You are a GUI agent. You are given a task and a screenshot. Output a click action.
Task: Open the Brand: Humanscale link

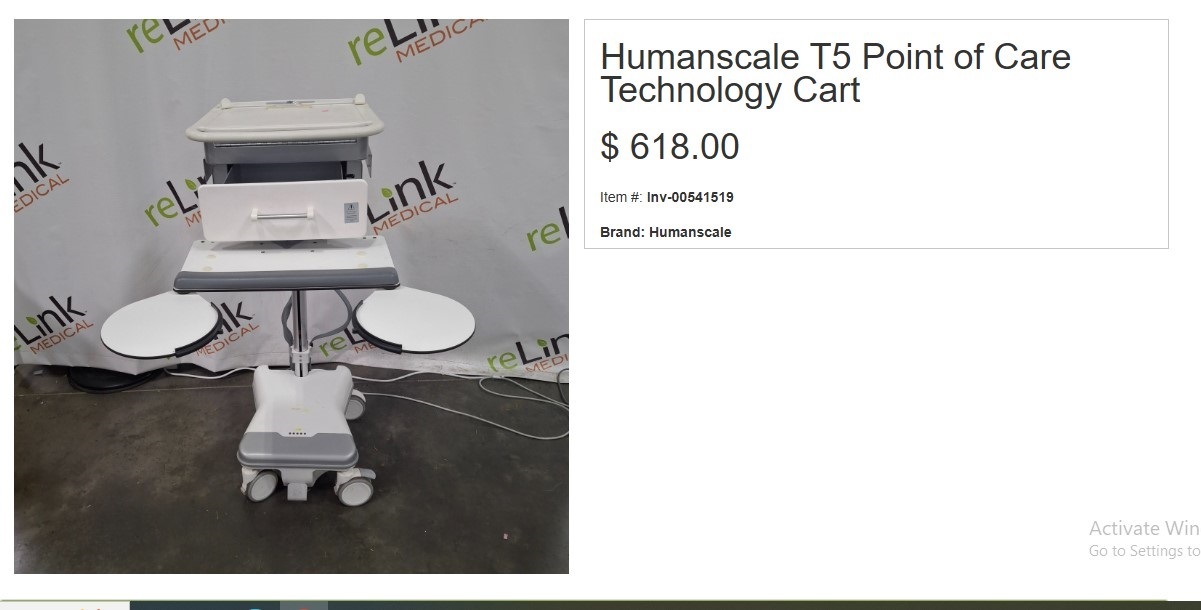coord(666,232)
